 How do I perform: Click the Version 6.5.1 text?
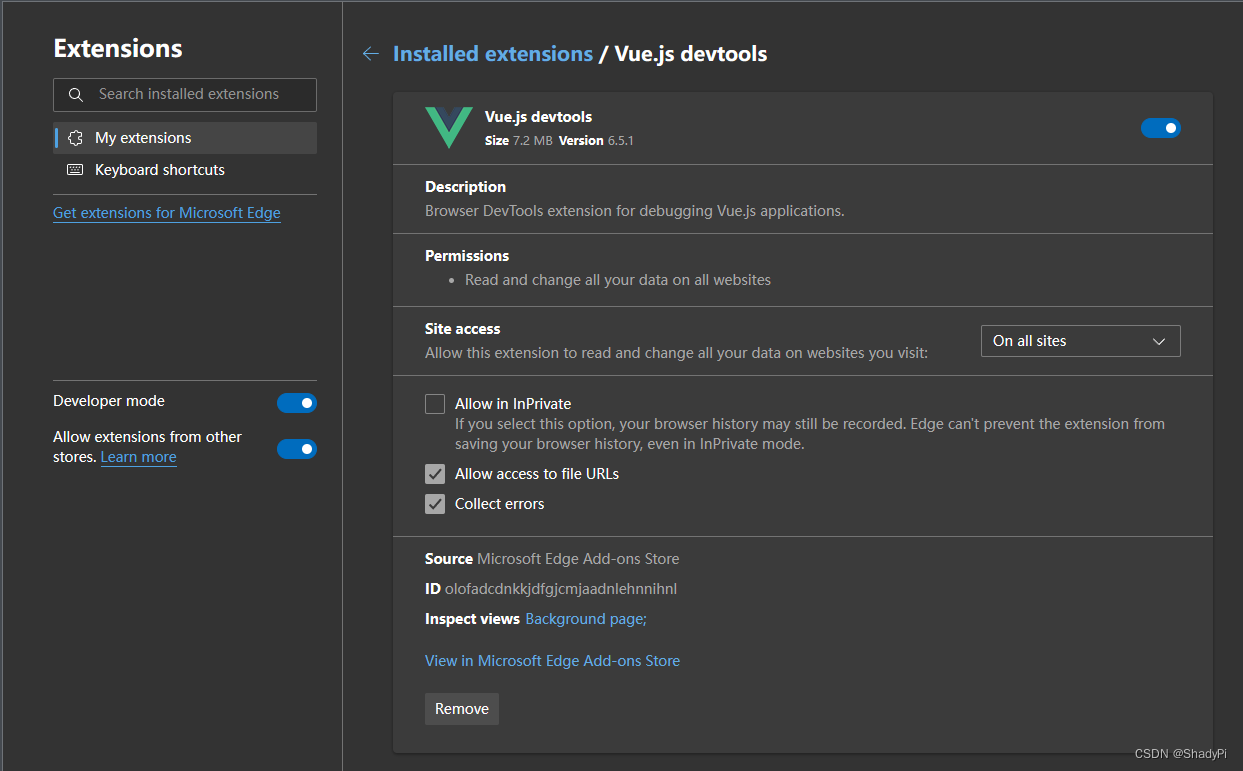pos(596,141)
